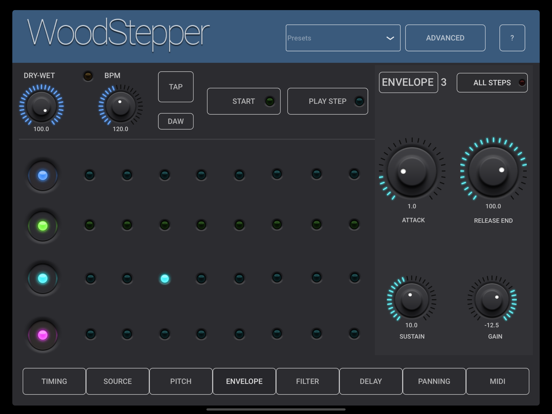This screenshot has width=552, height=414.
Task: Open help with the question mark button
Action: (x=512, y=38)
